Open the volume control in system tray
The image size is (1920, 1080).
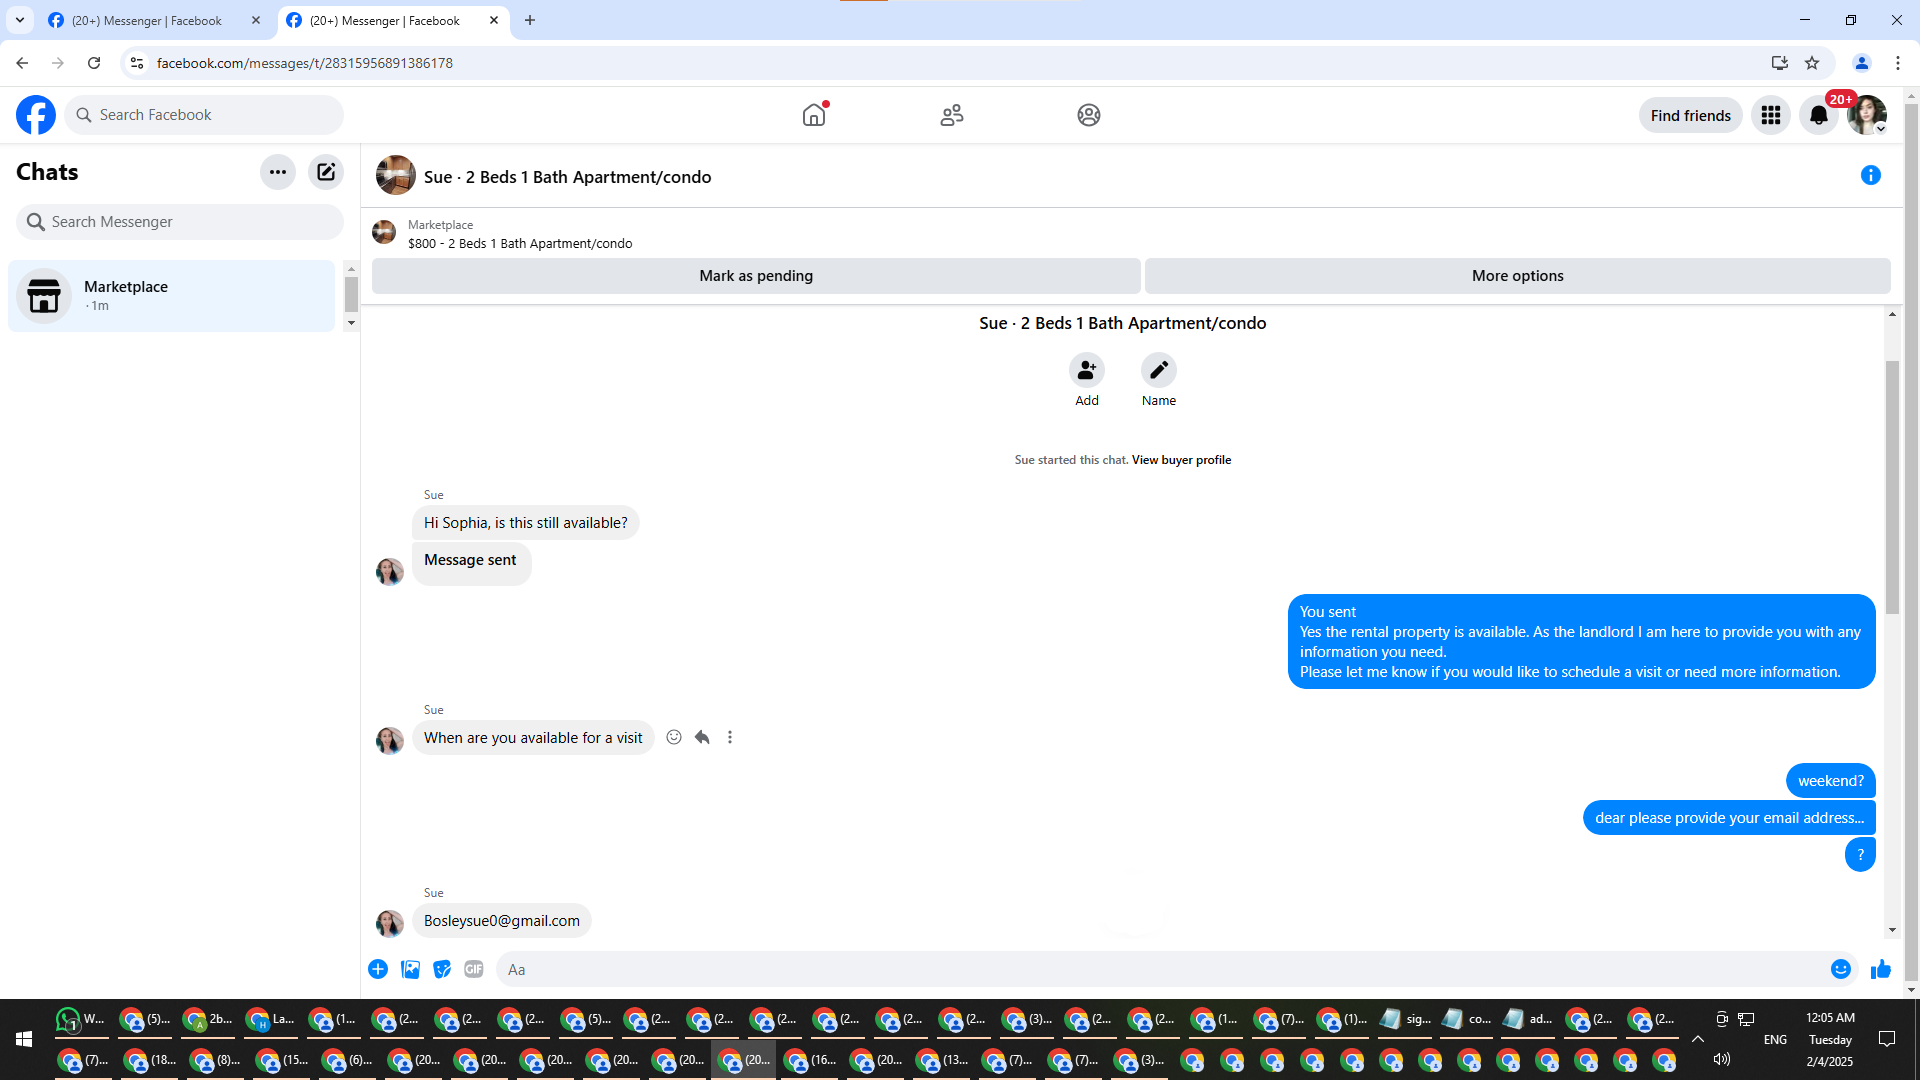tap(1721, 1059)
